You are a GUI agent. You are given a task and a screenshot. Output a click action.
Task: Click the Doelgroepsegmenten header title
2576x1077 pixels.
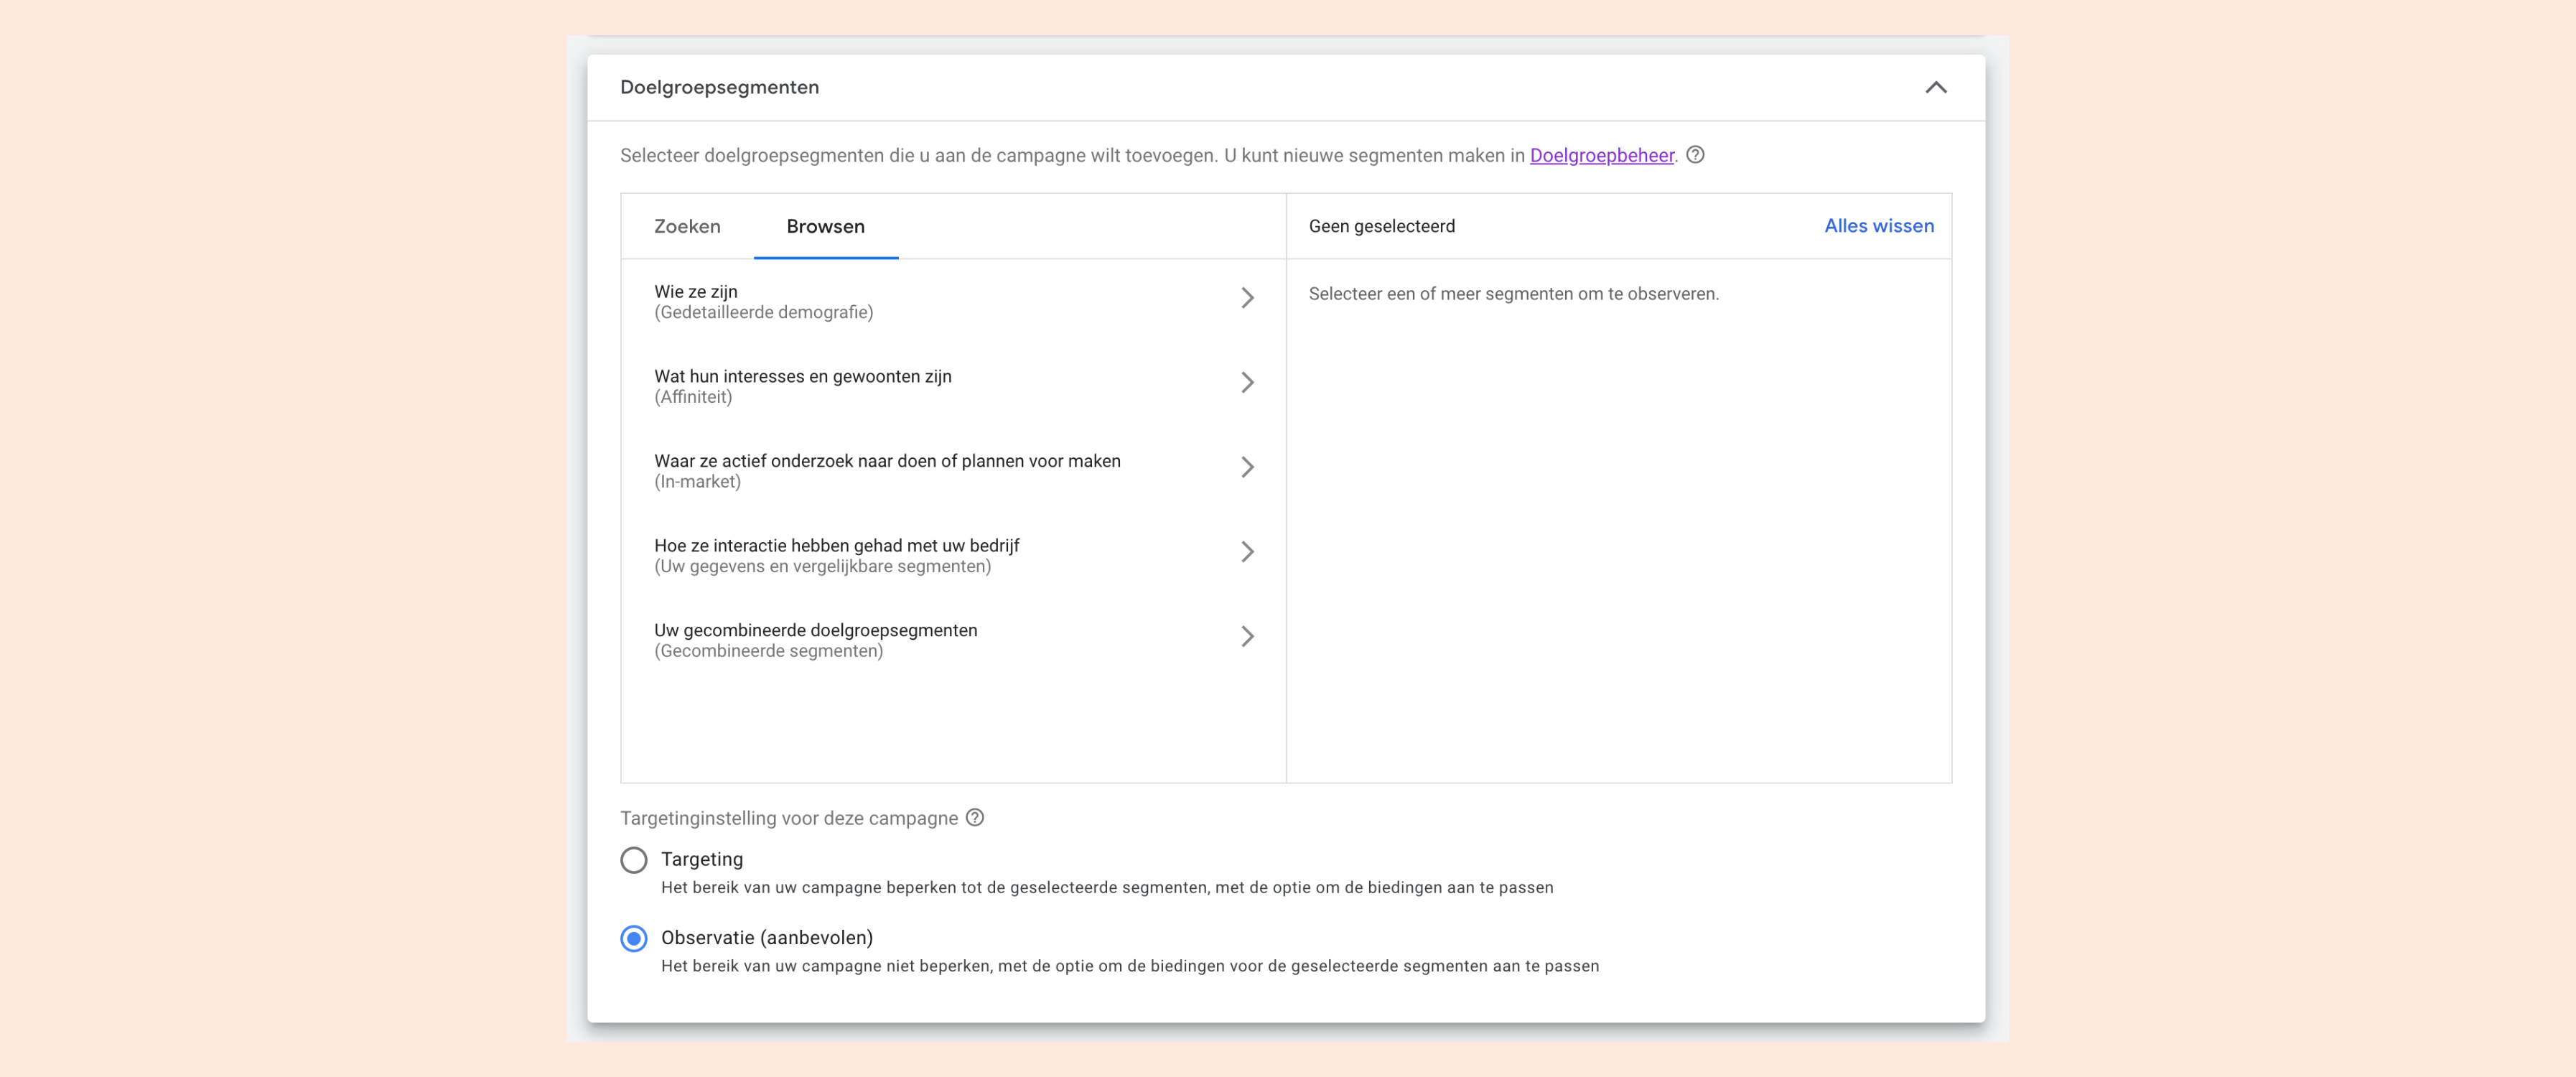719,88
